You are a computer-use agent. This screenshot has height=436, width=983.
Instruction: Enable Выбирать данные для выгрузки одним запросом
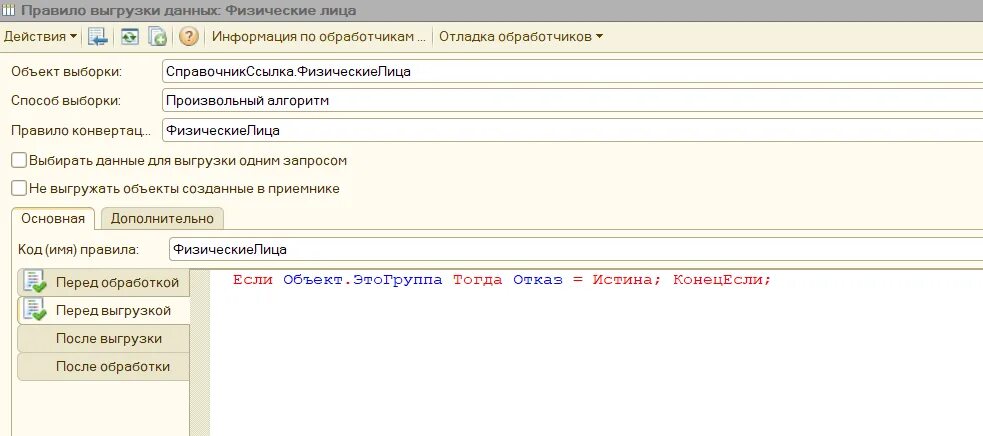pyautogui.click(x=19, y=161)
